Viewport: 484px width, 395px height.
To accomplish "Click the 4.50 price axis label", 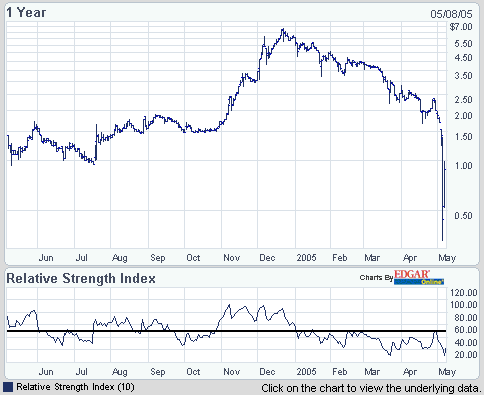I will (464, 58).
